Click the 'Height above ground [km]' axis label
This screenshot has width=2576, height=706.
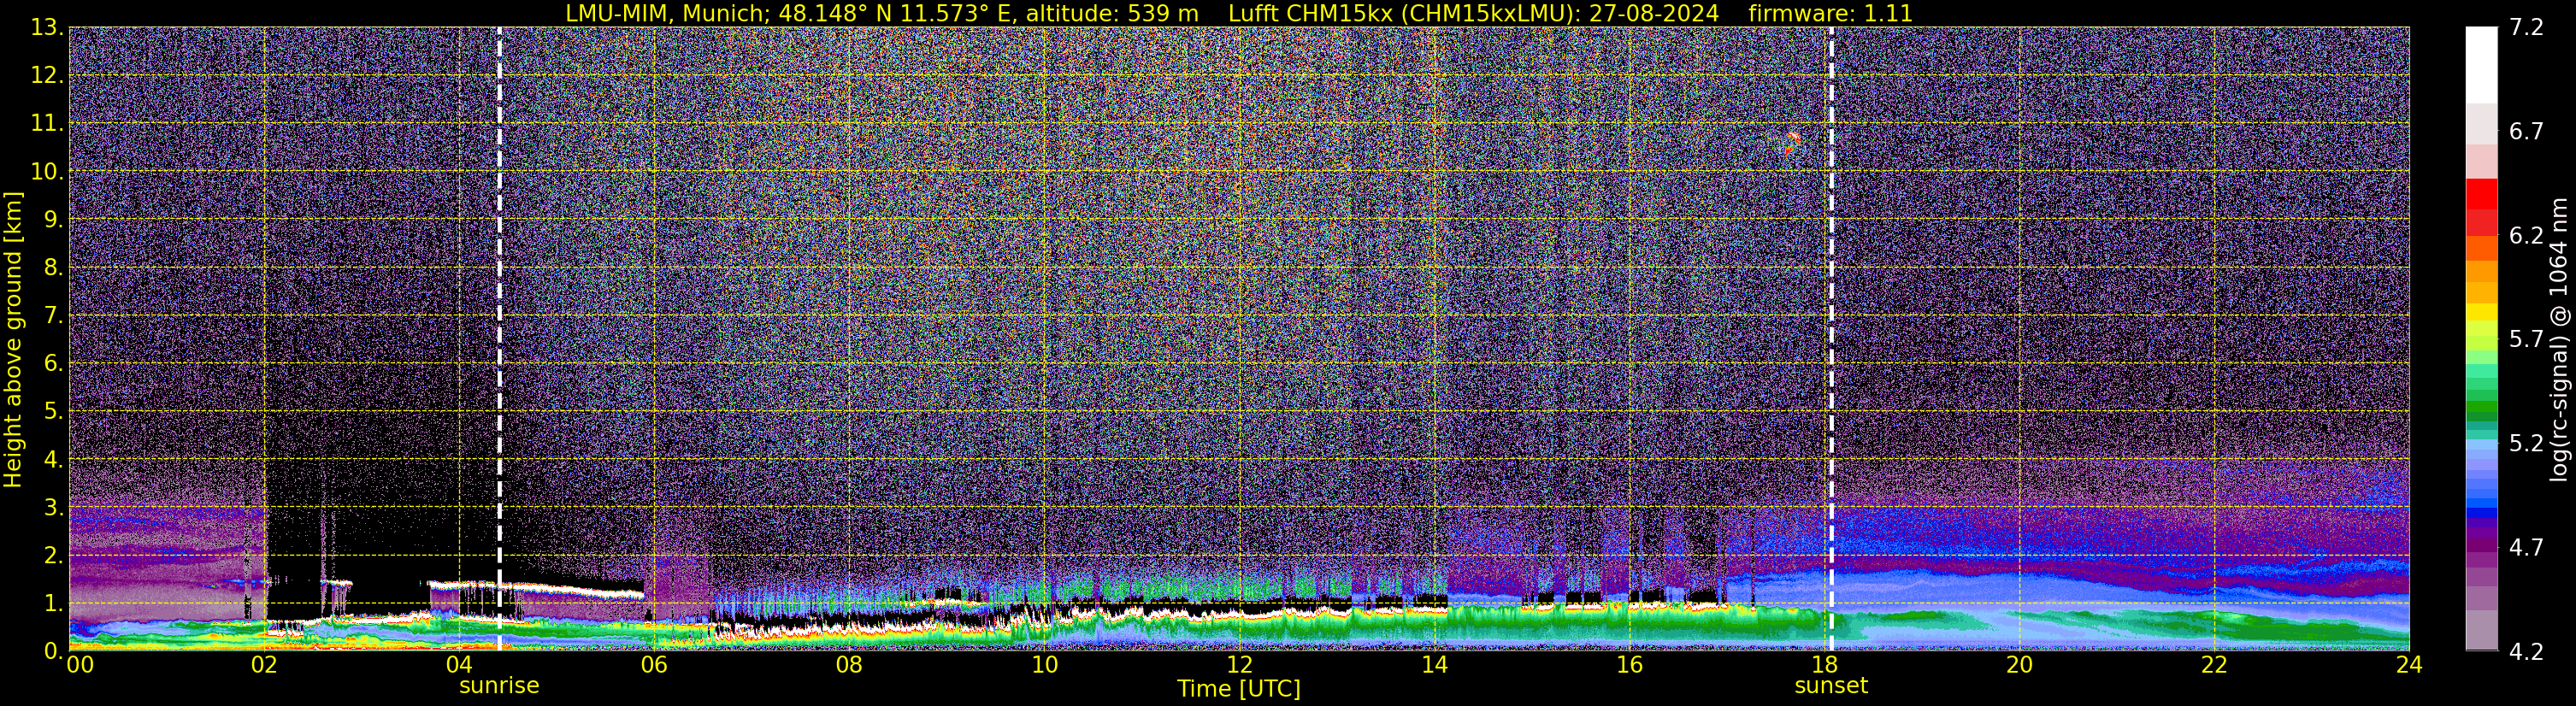tap(13, 339)
